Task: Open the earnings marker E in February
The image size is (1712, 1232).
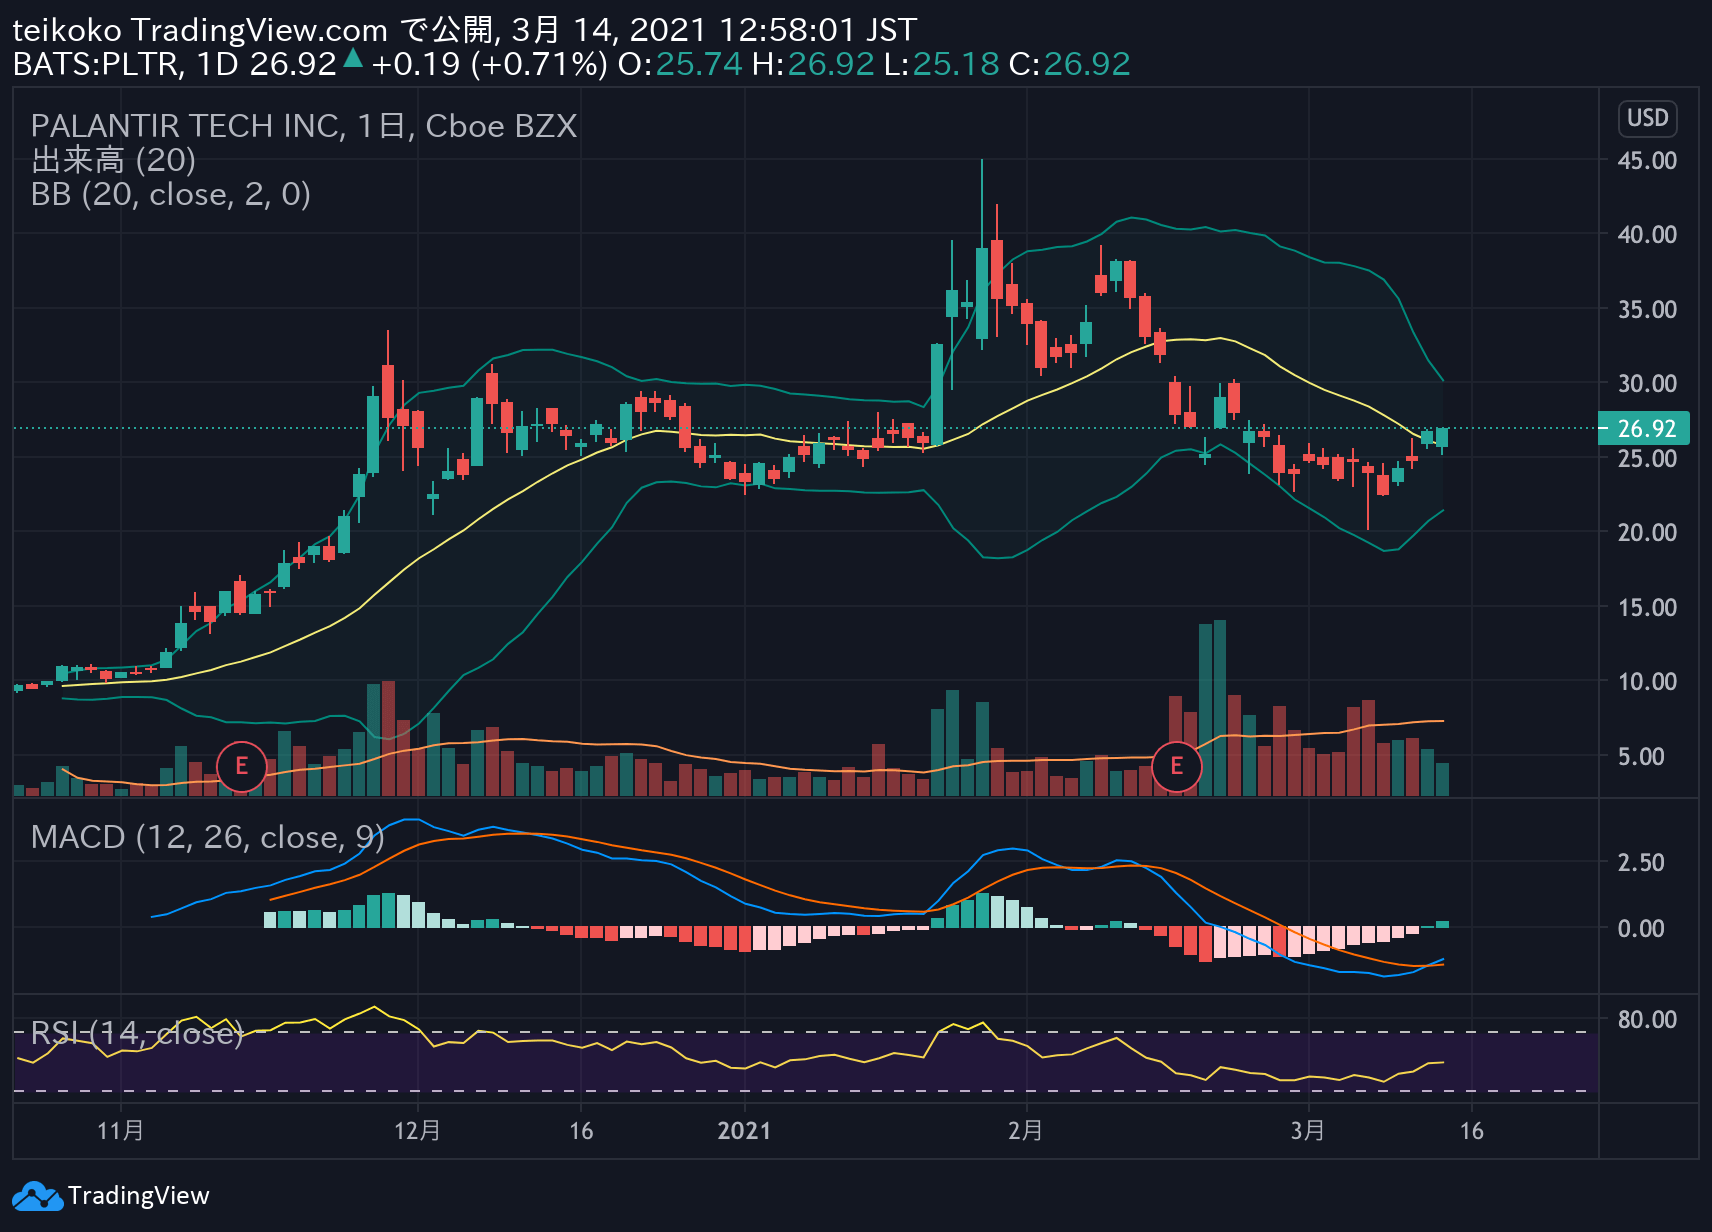Action: click(x=1176, y=767)
